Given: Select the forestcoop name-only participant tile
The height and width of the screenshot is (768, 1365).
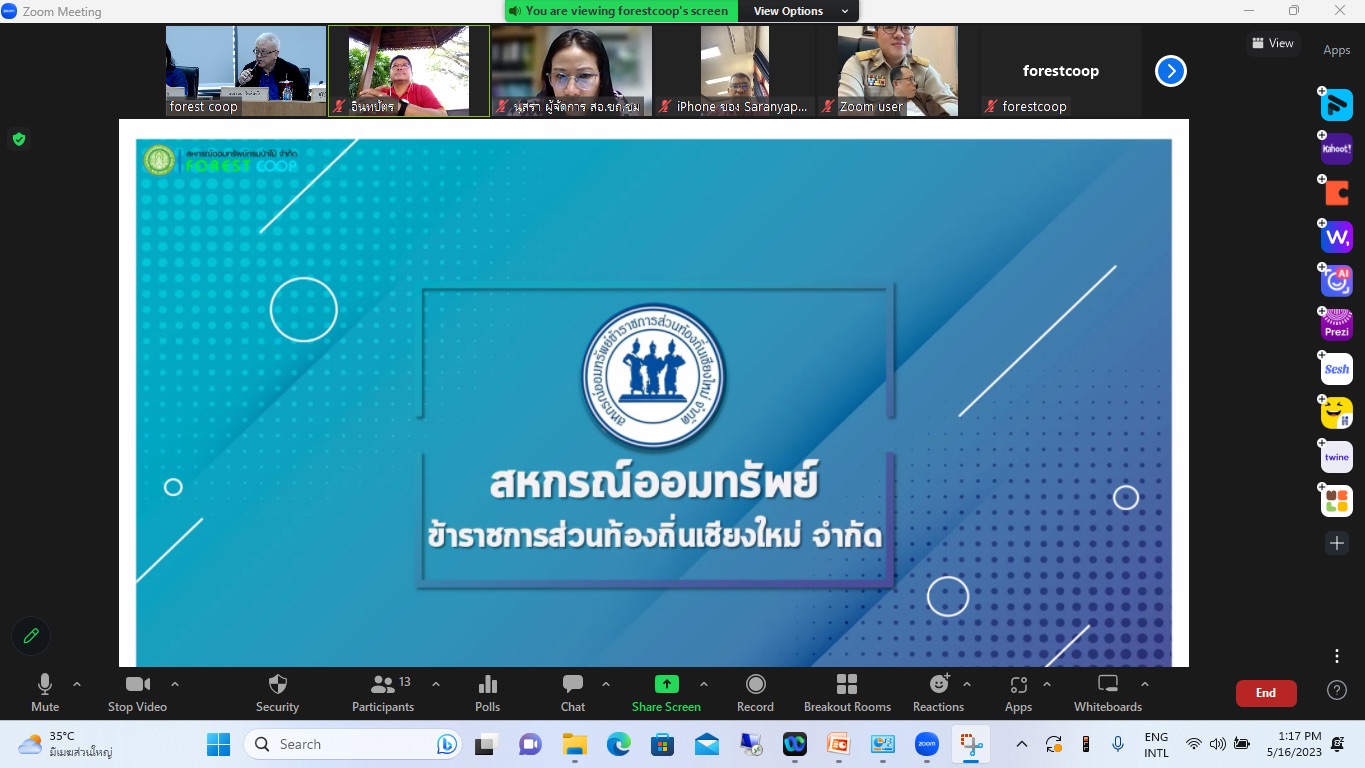Looking at the screenshot, I should click(x=1060, y=71).
